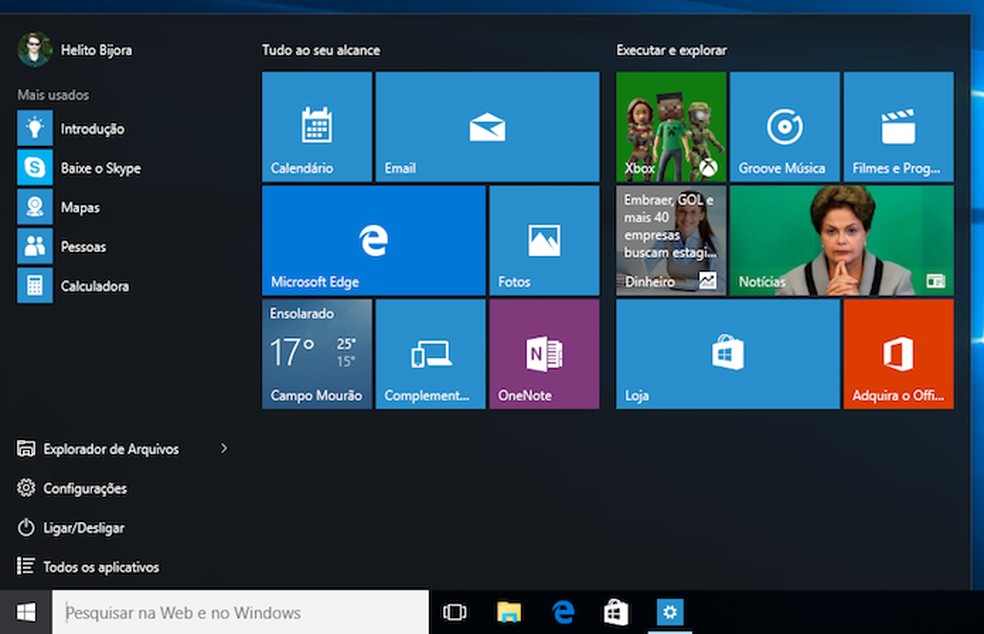Open the Loja store tile
984x634 pixels.
coord(727,354)
